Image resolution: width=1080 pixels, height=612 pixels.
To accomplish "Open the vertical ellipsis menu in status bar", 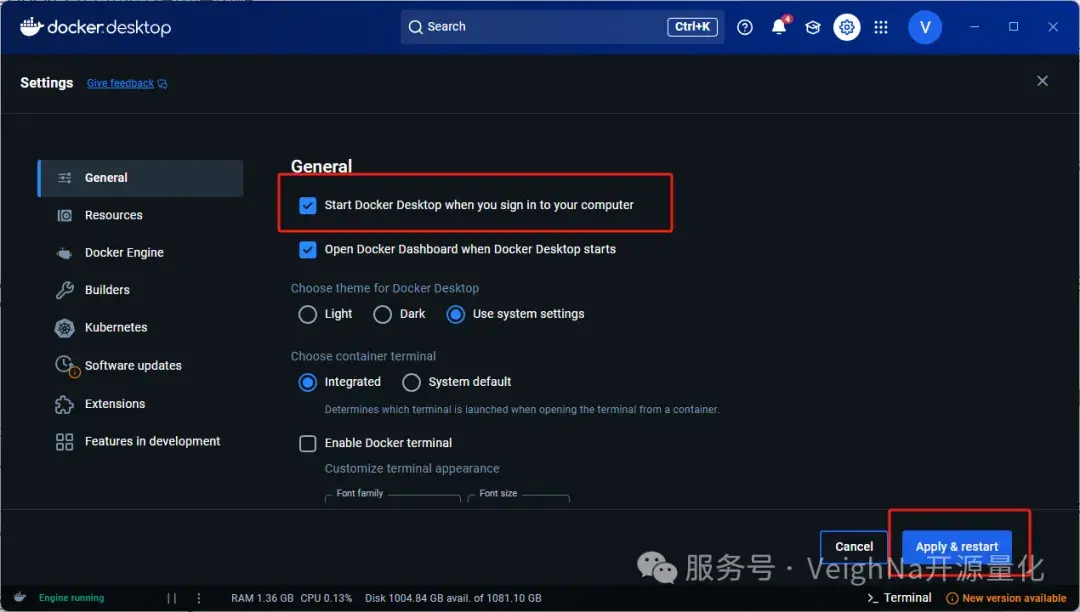I will (198, 597).
